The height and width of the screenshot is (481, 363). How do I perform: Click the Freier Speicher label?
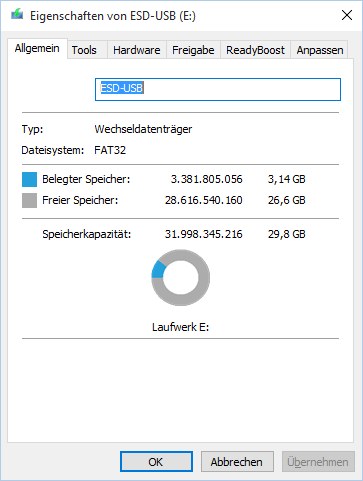[80, 200]
